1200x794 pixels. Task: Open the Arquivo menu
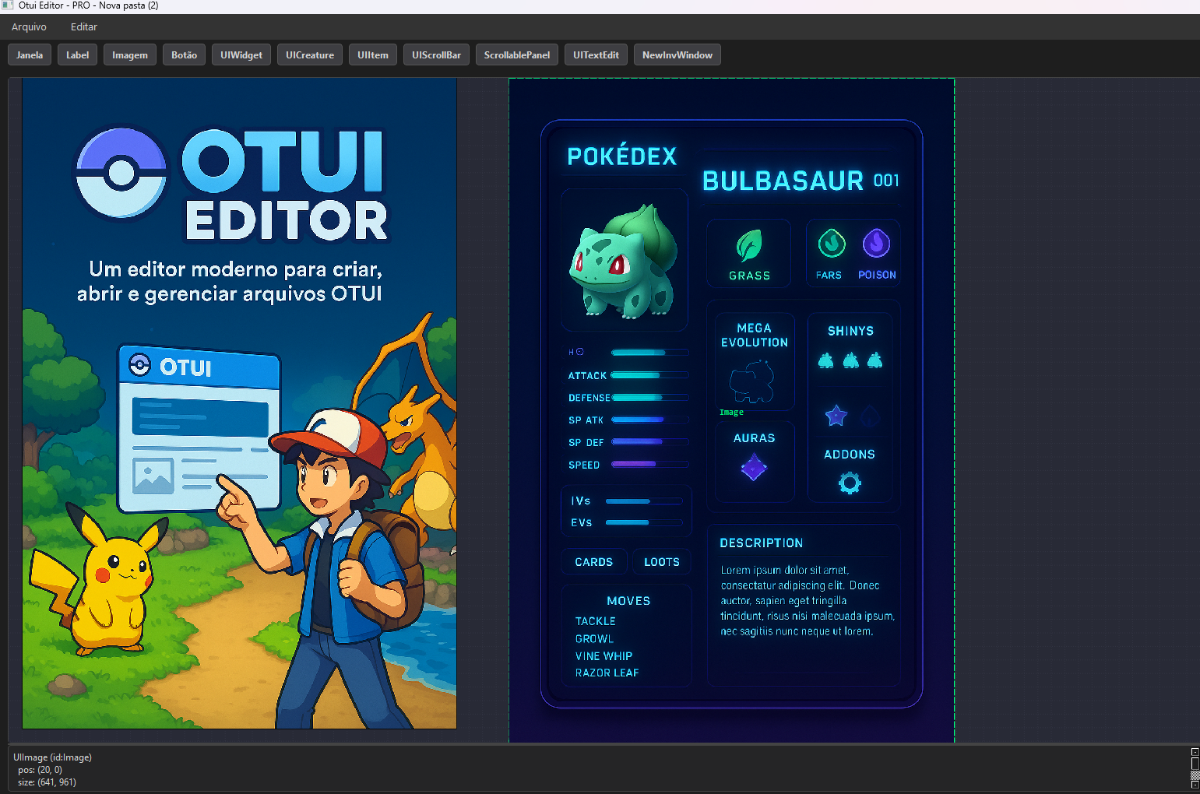click(29, 27)
